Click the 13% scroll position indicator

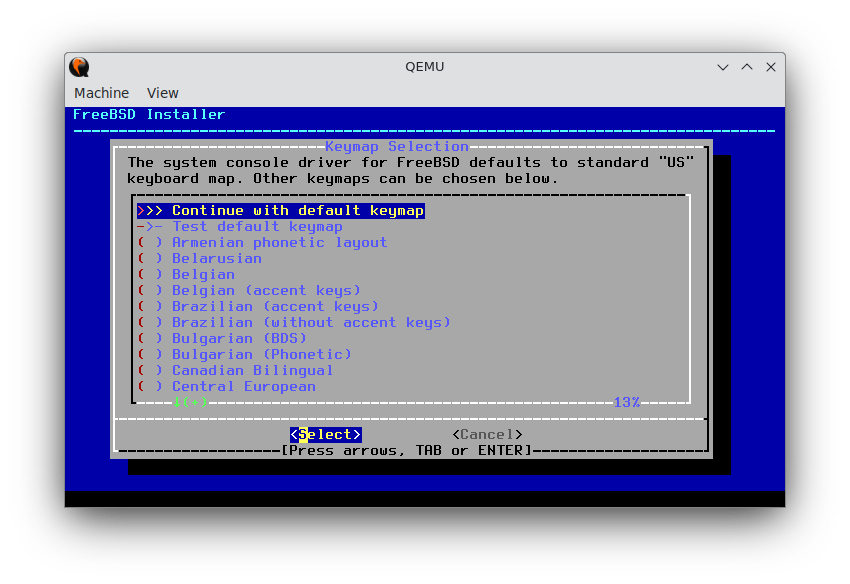pyautogui.click(x=627, y=401)
